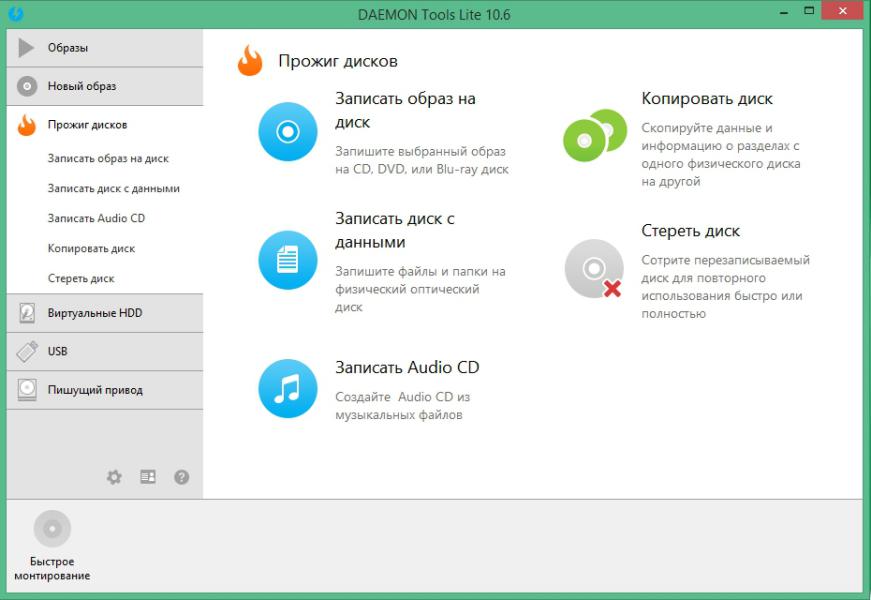Open the USB sidebar section
This screenshot has width=871, height=600.
coord(58,352)
